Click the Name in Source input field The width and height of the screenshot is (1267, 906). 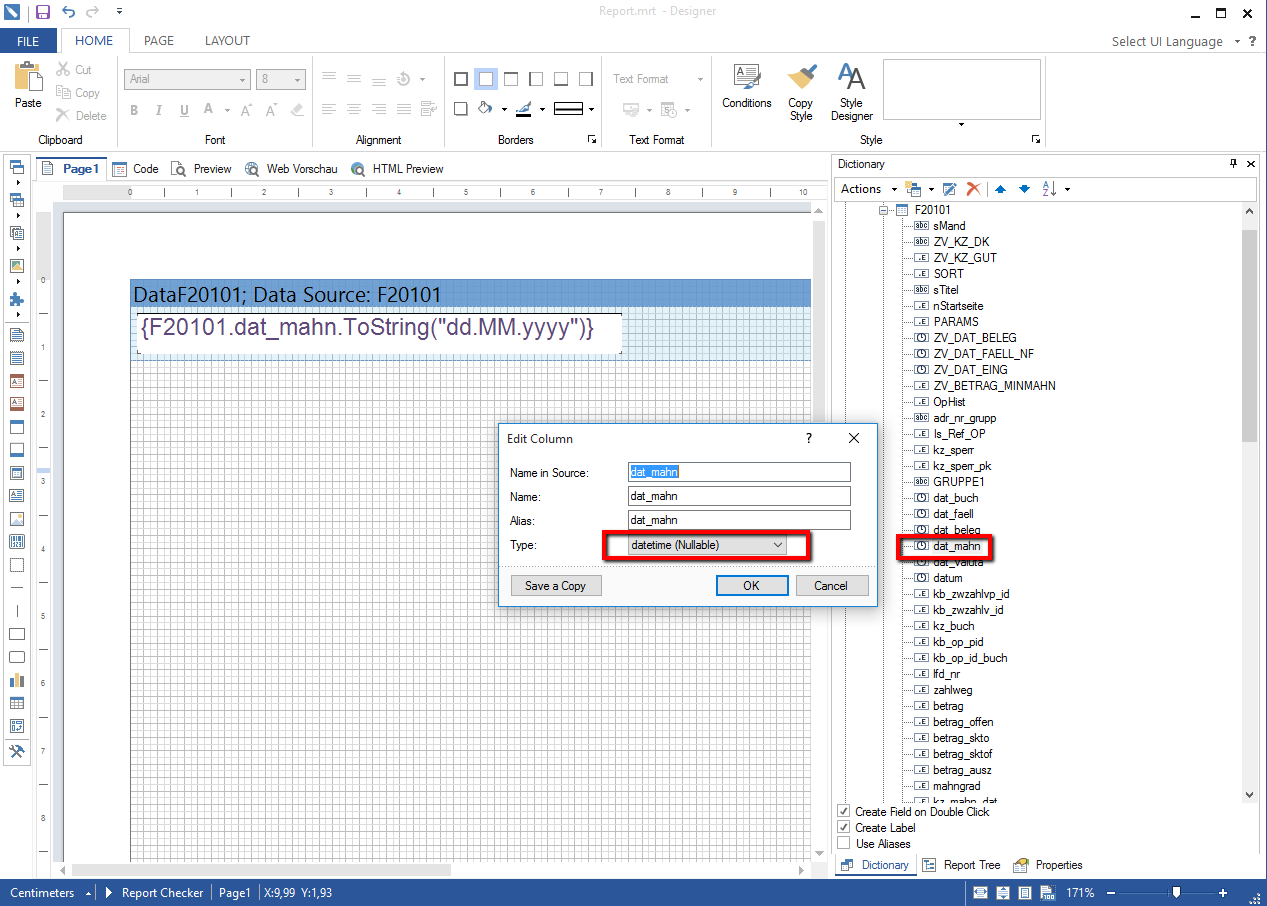739,472
